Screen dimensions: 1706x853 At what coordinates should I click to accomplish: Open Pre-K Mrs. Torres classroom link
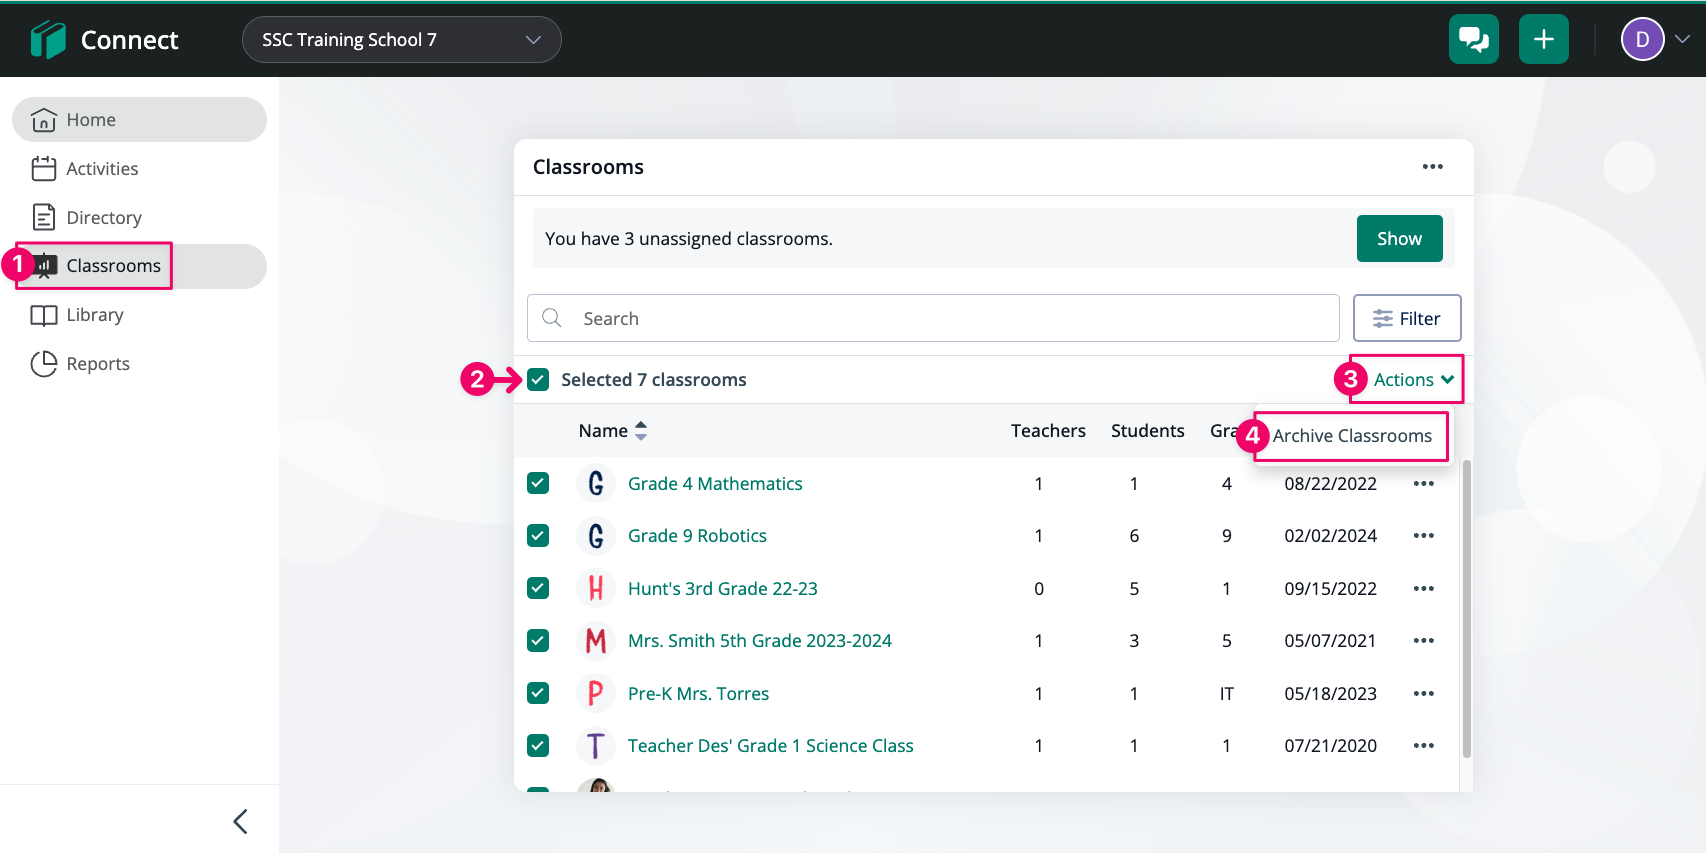[698, 694]
